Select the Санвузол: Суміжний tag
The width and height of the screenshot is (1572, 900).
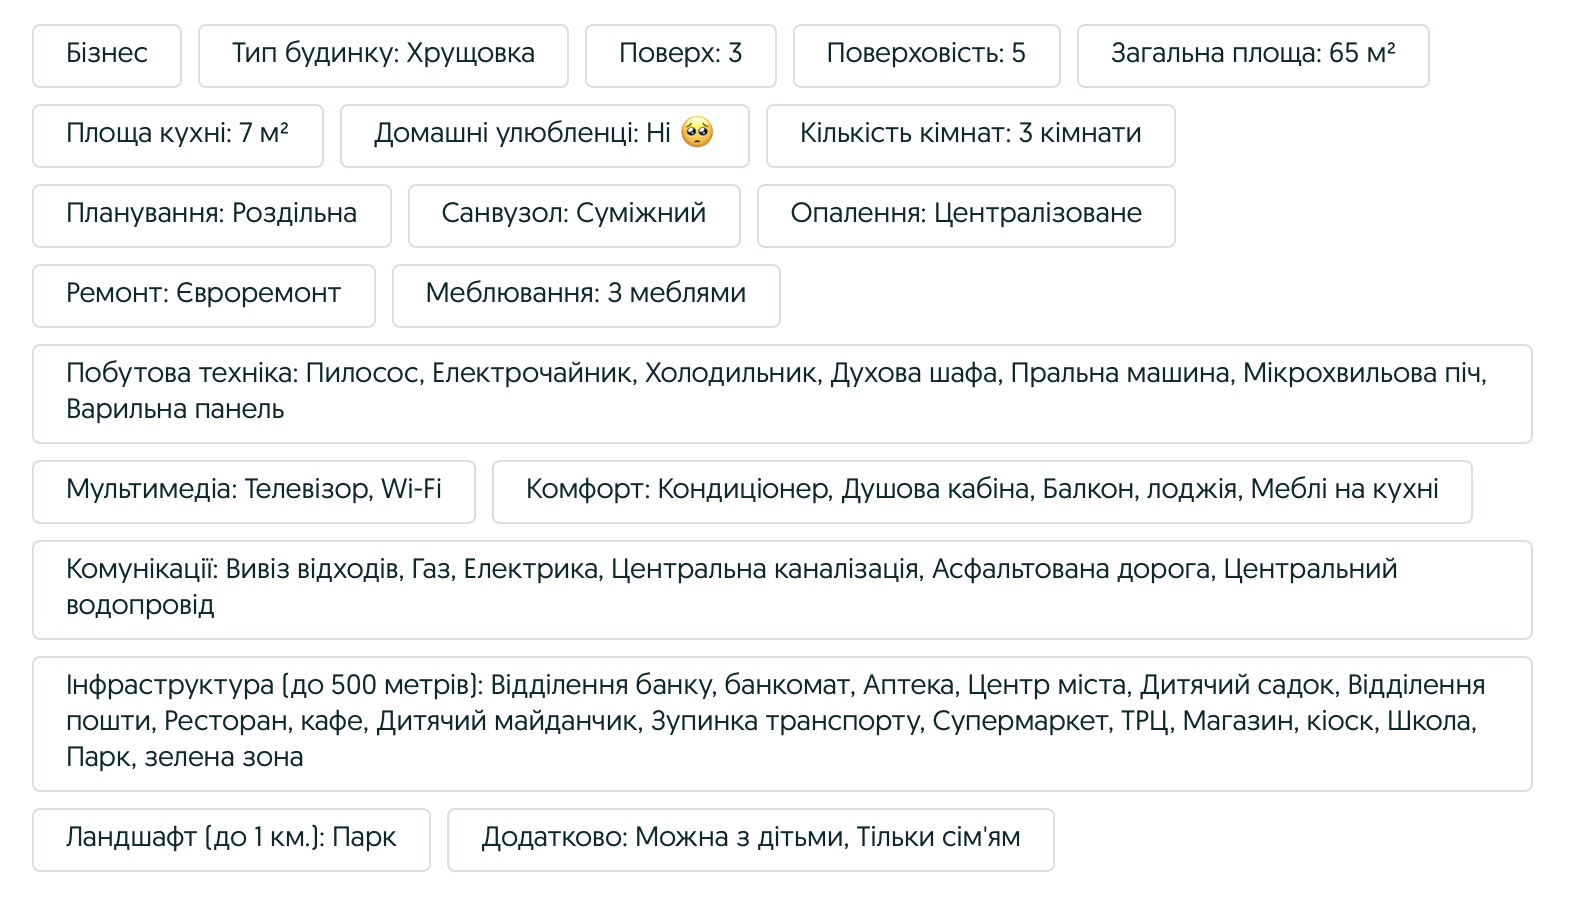tap(574, 216)
